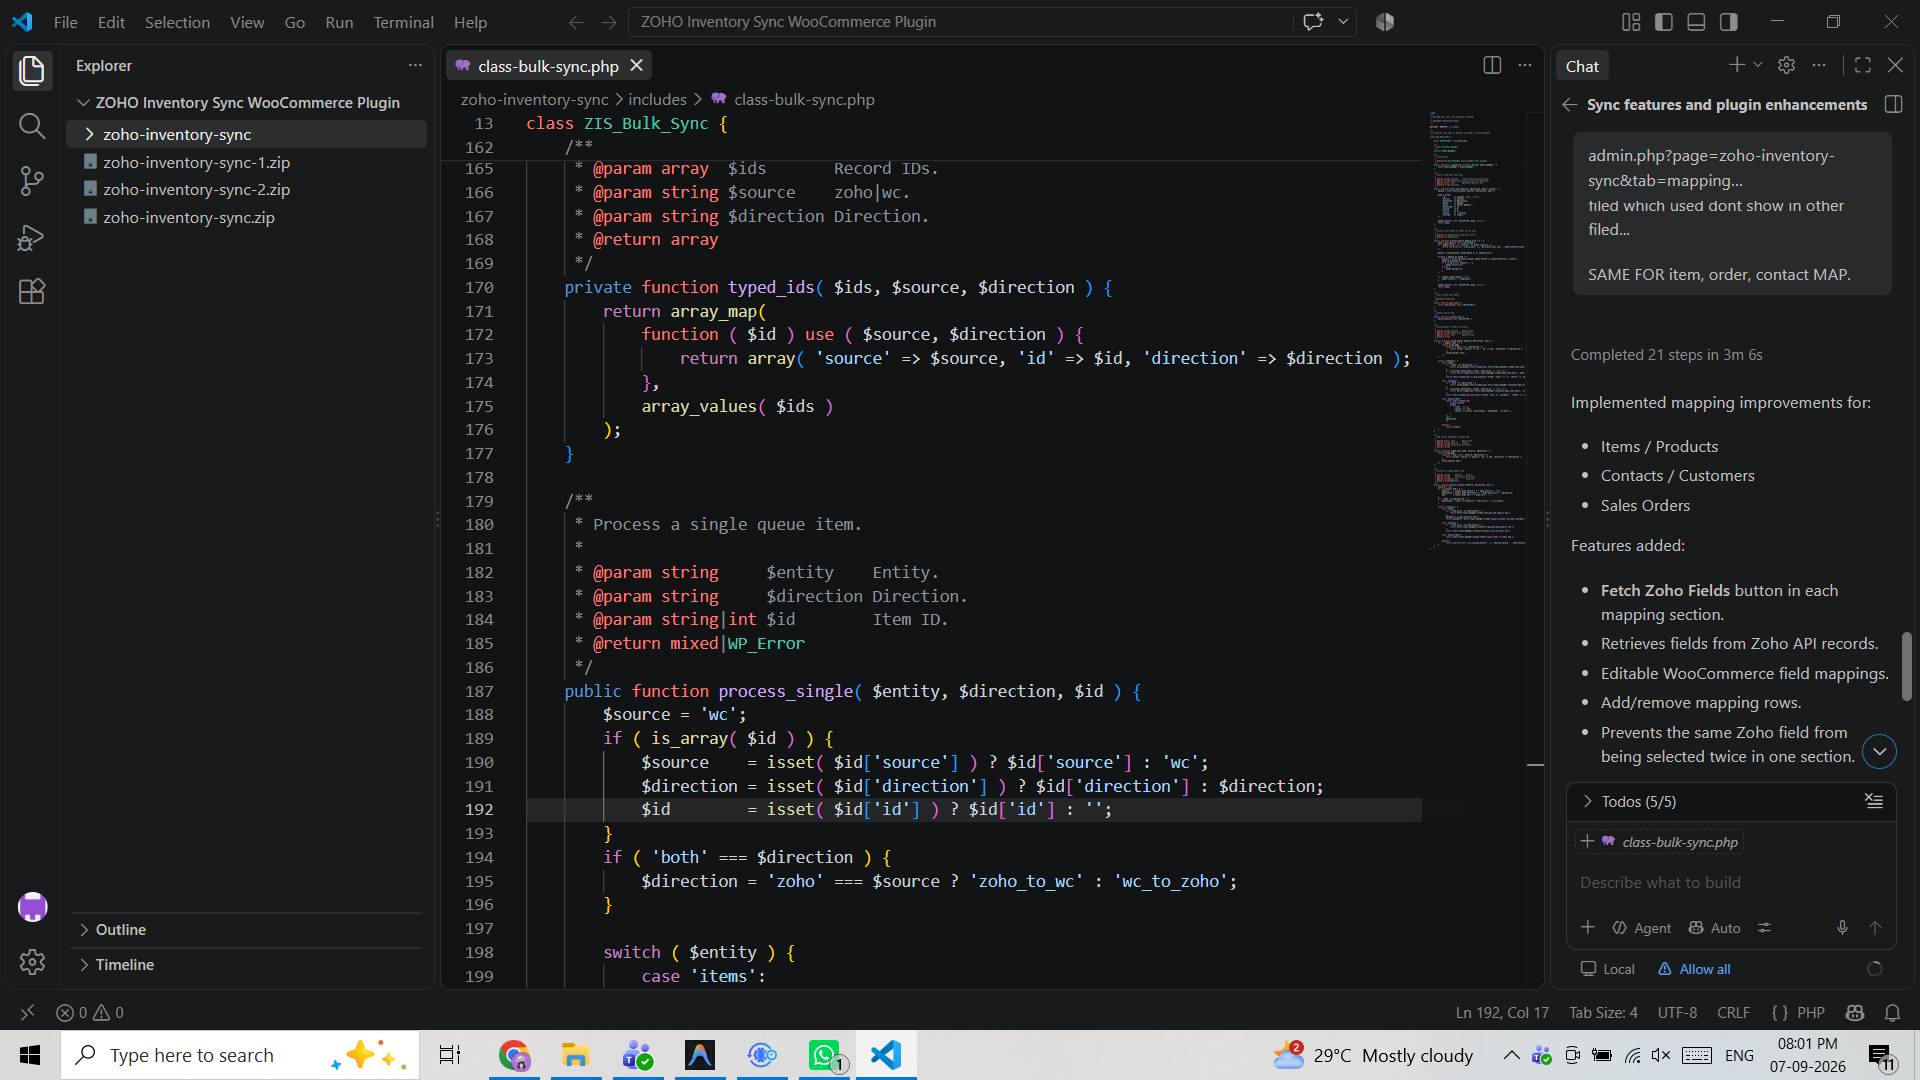Image resolution: width=1920 pixels, height=1080 pixels.
Task: Click the Describe what to build input
Action: (x=1731, y=883)
